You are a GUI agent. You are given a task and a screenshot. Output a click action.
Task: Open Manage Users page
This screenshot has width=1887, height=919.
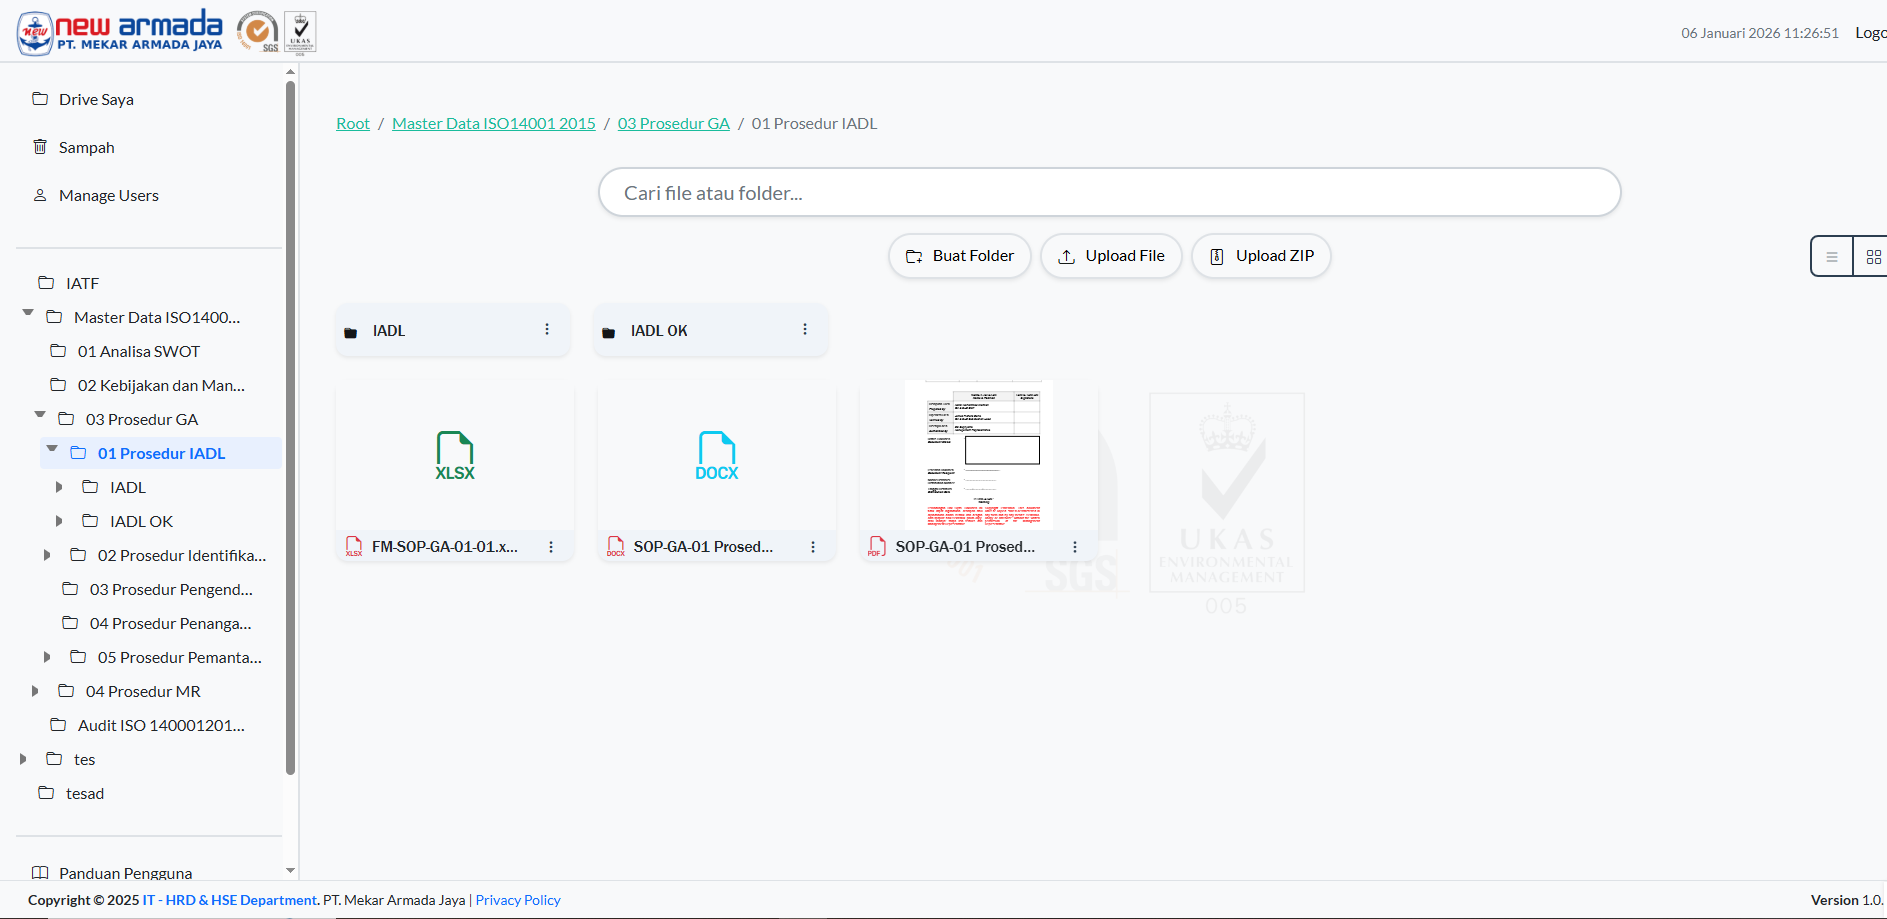click(108, 195)
